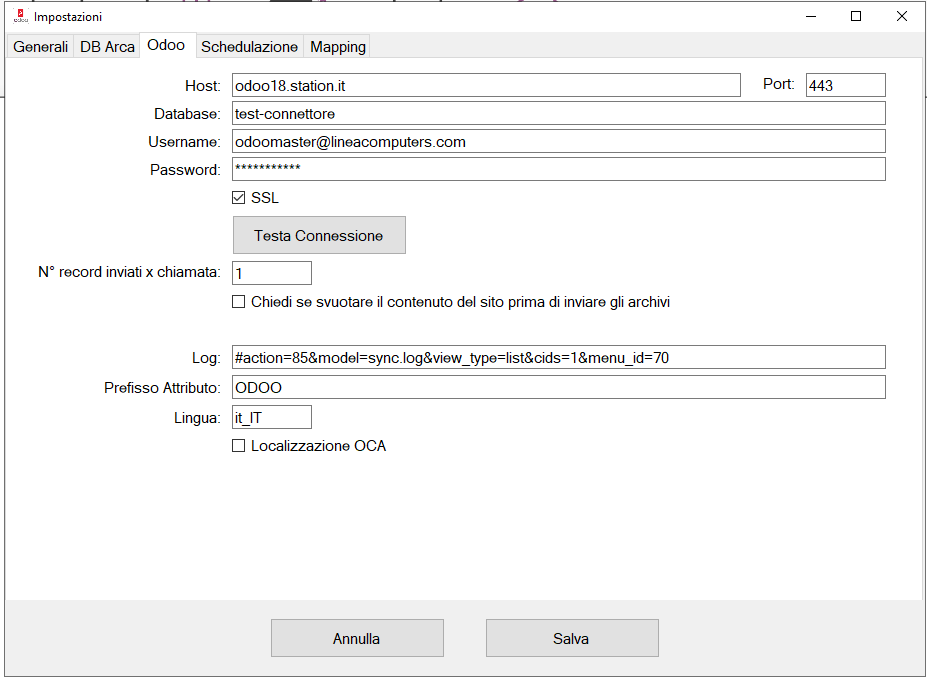927x680 pixels.
Task: Click the N° record inviati field
Action: pos(271,273)
